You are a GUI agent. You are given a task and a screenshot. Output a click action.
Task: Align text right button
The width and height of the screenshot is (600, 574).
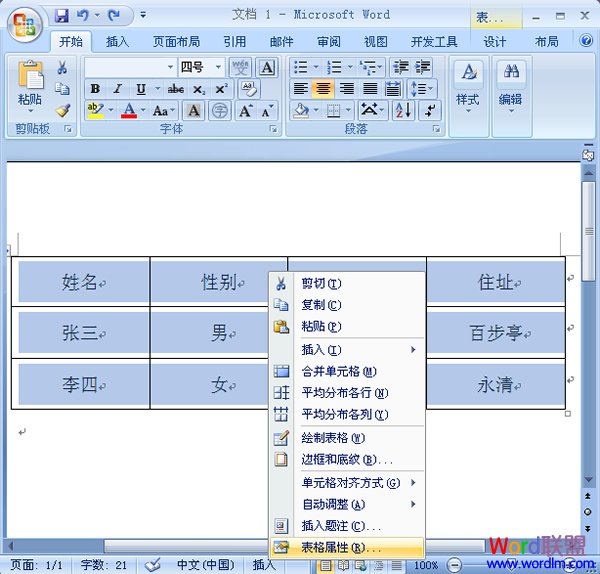347,89
